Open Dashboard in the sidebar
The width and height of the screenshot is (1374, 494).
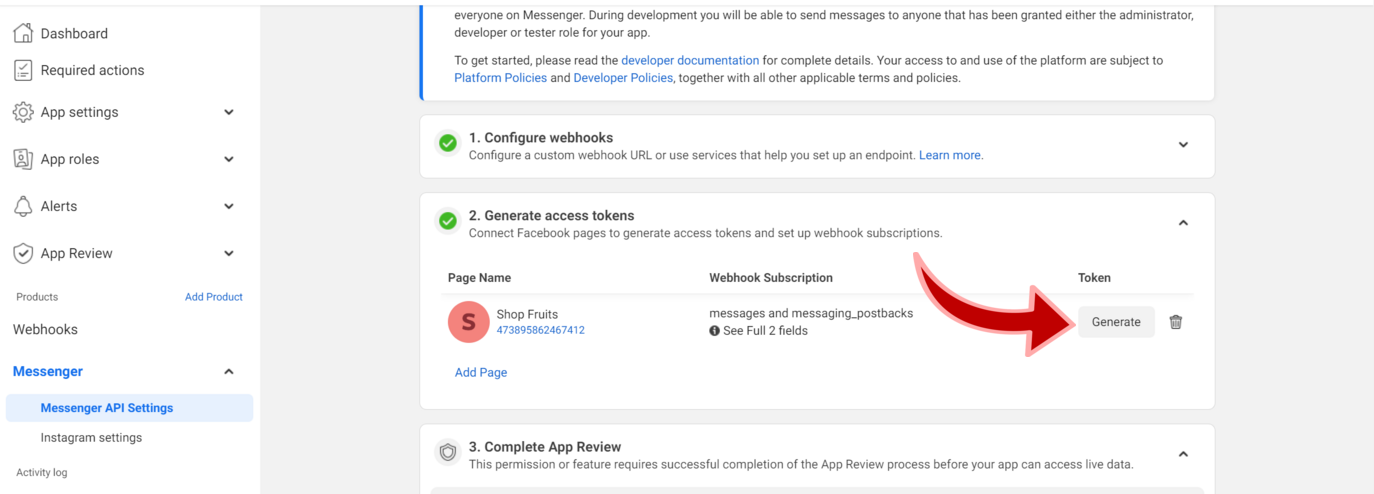tap(74, 33)
